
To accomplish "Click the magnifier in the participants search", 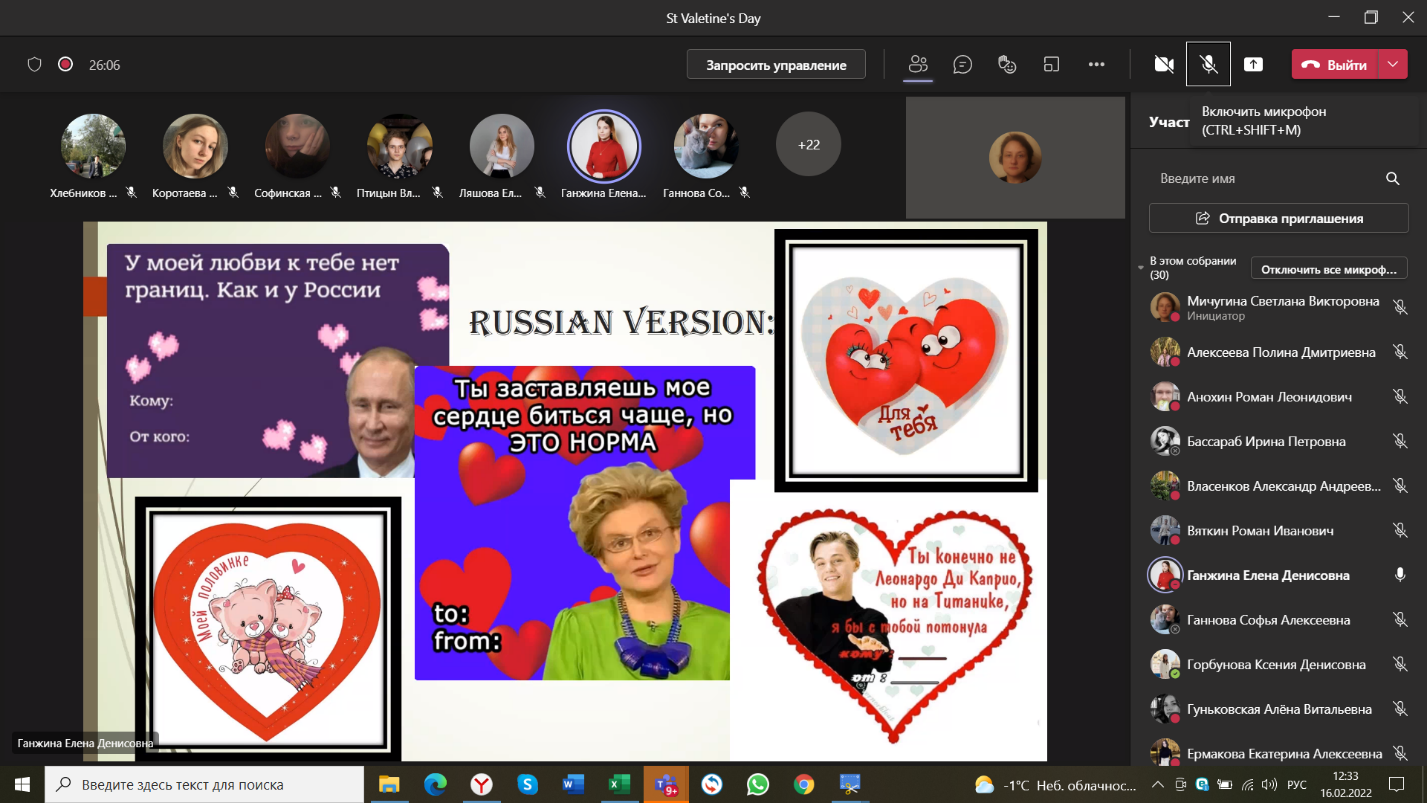I will click(1392, 178).
